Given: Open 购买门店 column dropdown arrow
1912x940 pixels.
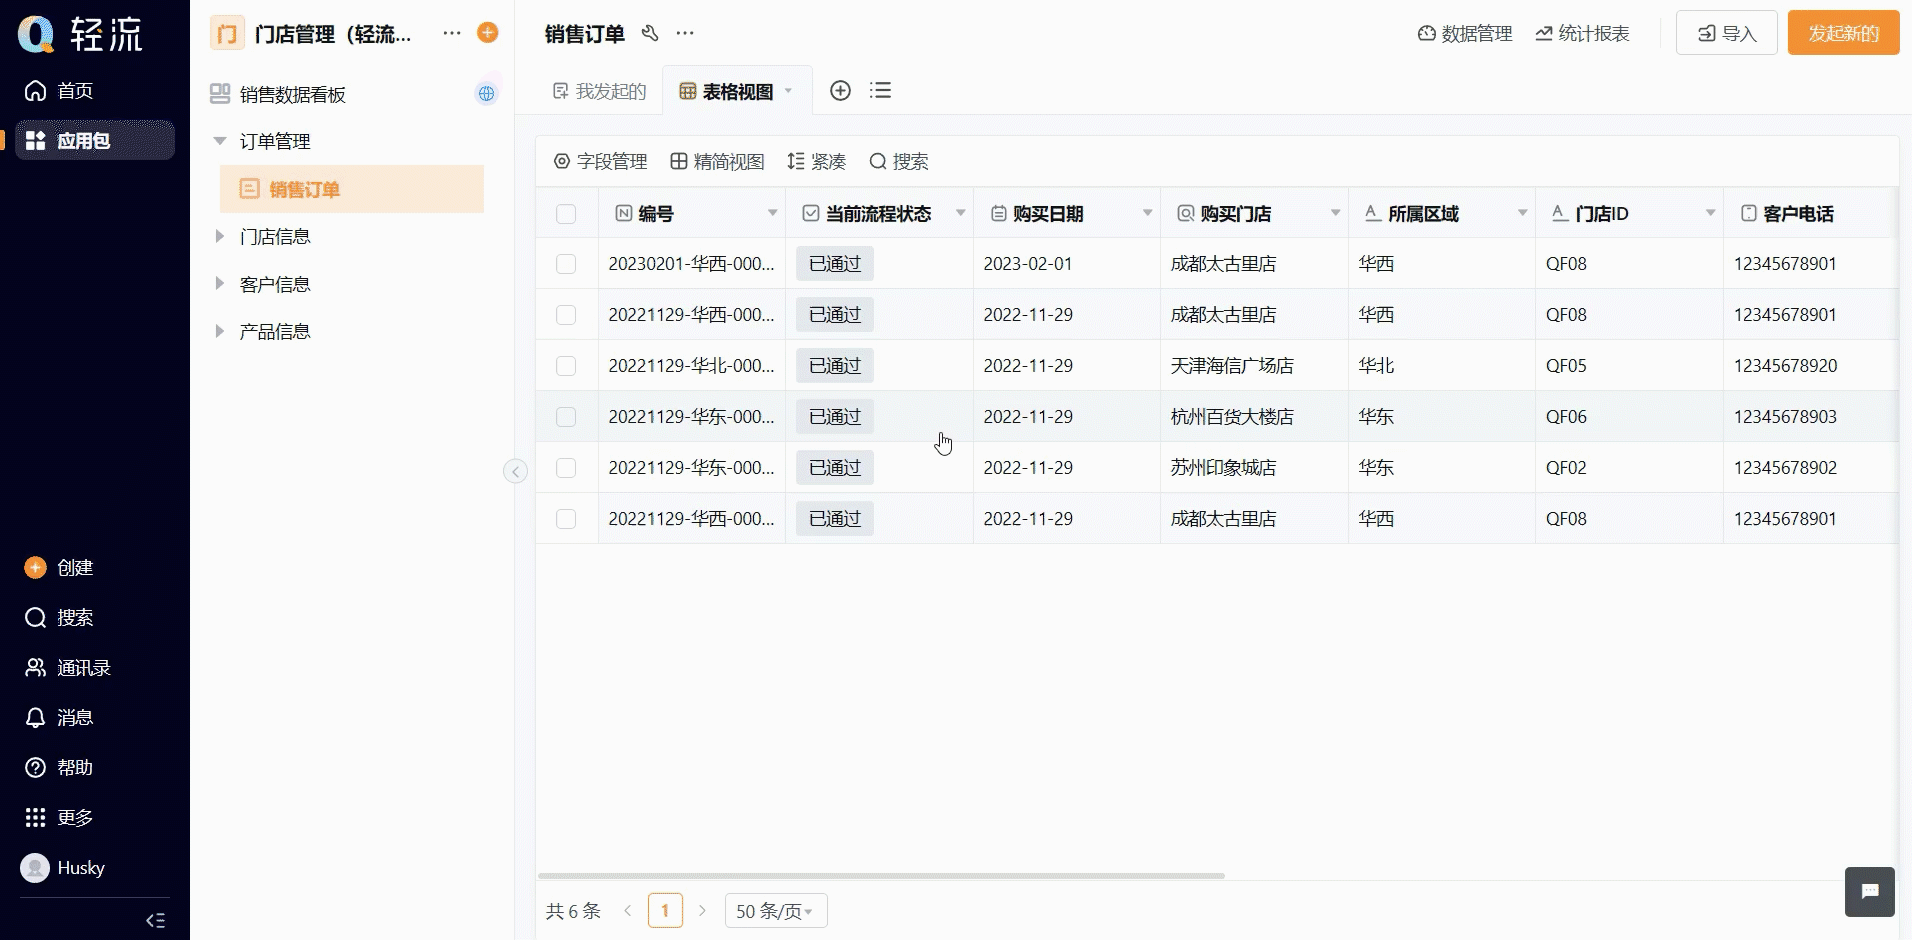Looking at the screenshot, I should point(1335,213).
